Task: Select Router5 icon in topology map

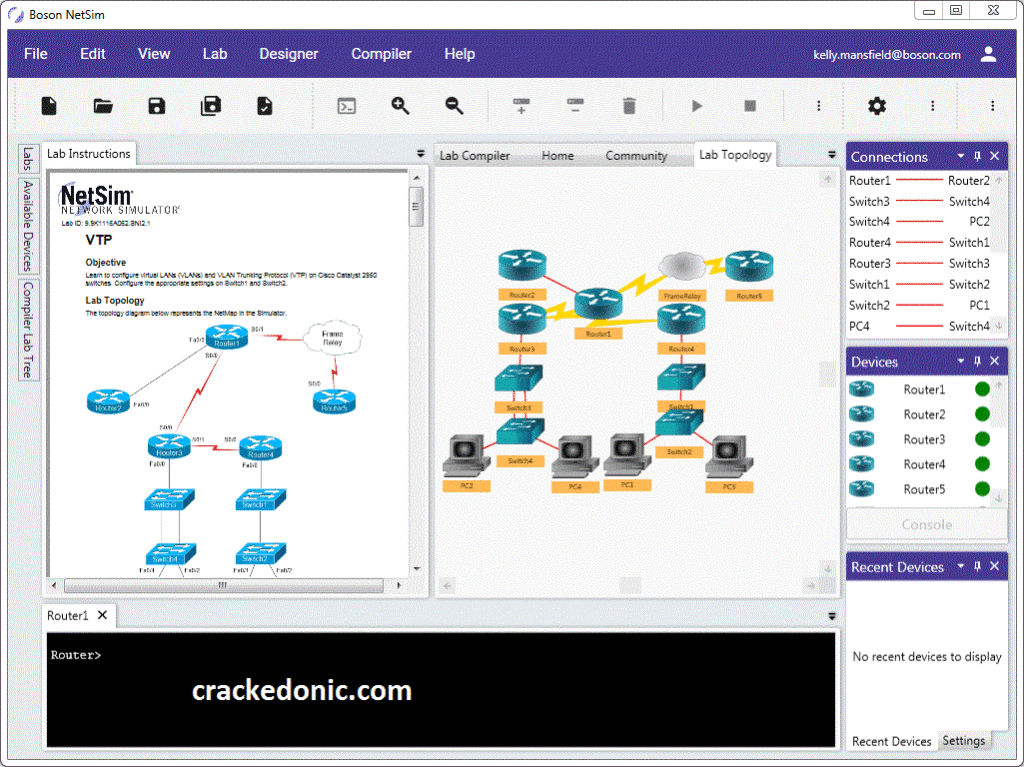Action: click(x=750, y=266)
